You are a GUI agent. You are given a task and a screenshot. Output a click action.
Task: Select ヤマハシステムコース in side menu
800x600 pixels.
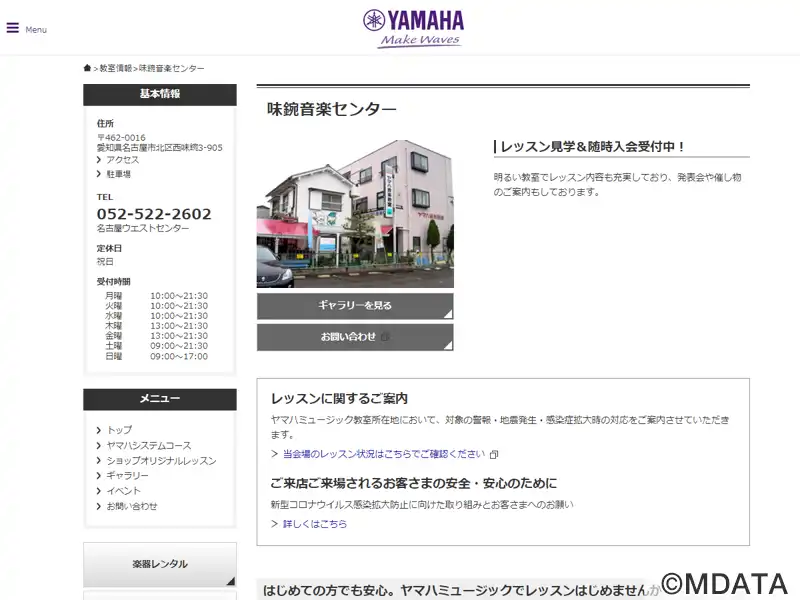pos(149,445)
